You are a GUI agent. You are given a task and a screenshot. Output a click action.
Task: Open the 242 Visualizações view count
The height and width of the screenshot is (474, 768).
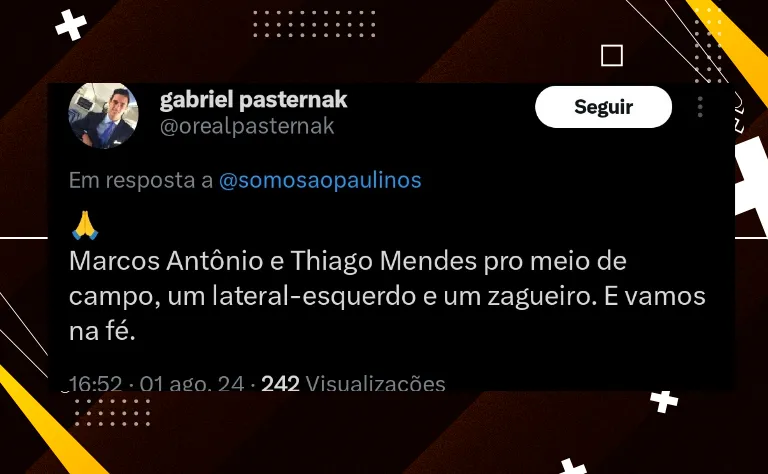353,383
